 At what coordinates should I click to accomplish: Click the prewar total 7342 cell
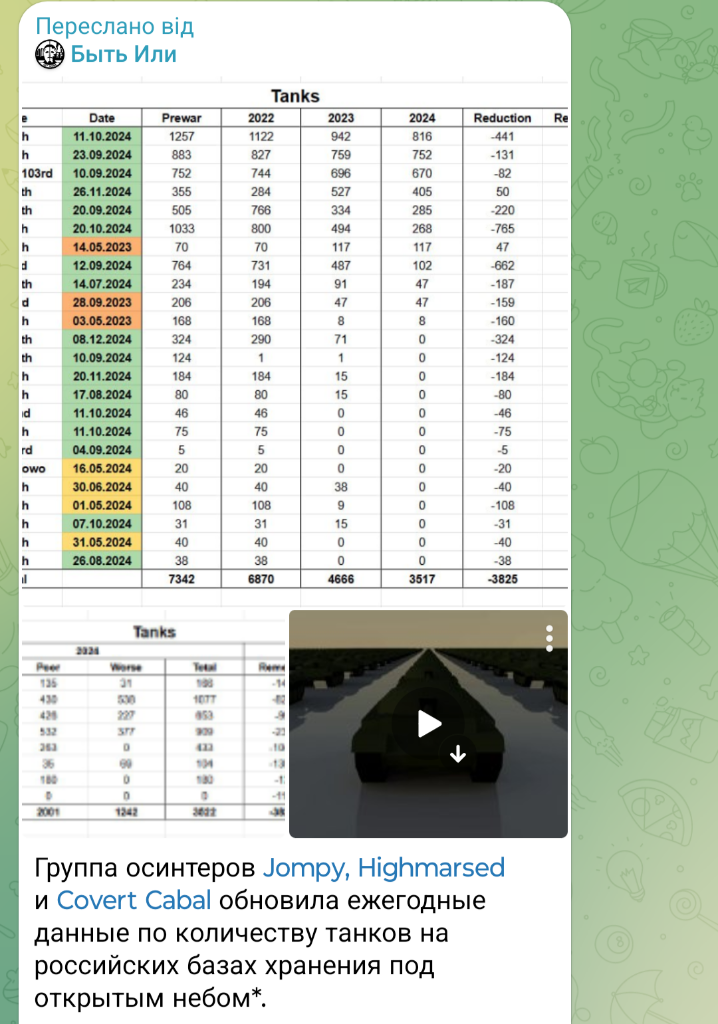(x=181, y=579)
